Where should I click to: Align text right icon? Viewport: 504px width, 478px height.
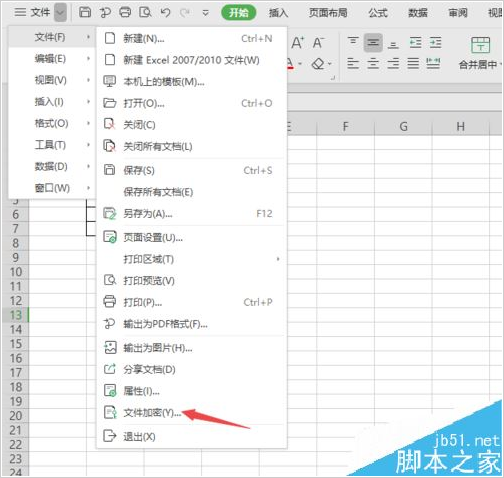coord(393,63)
